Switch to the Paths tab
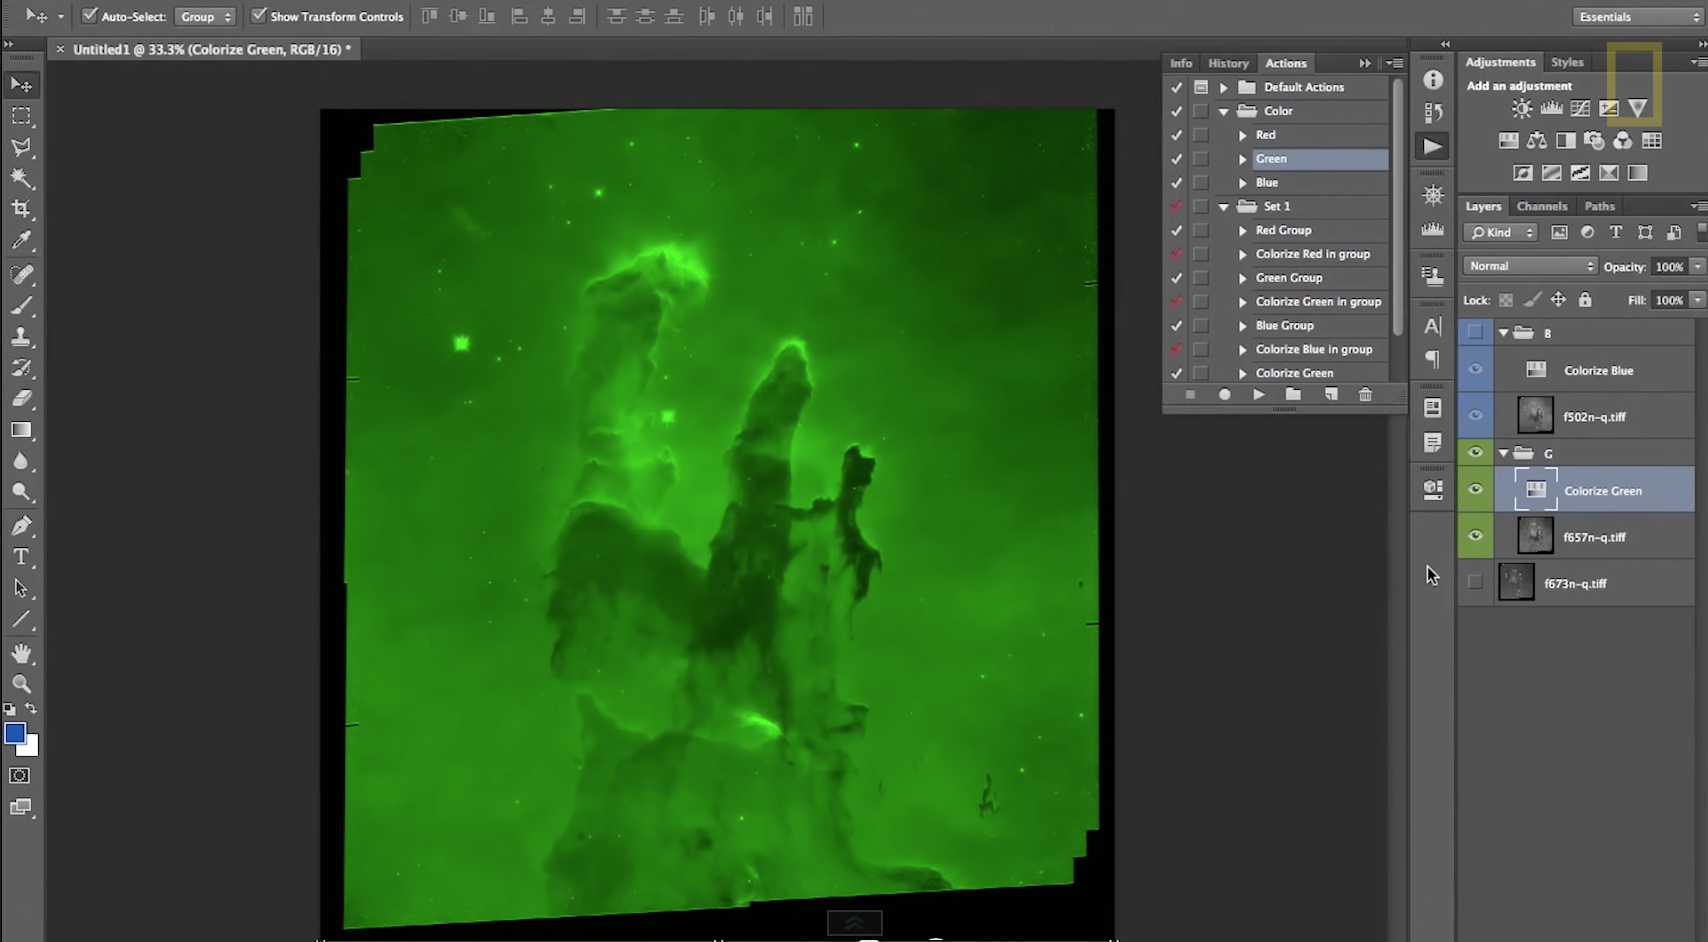1708x942 pixels. pyautogui.click(x=1599, y=206)
